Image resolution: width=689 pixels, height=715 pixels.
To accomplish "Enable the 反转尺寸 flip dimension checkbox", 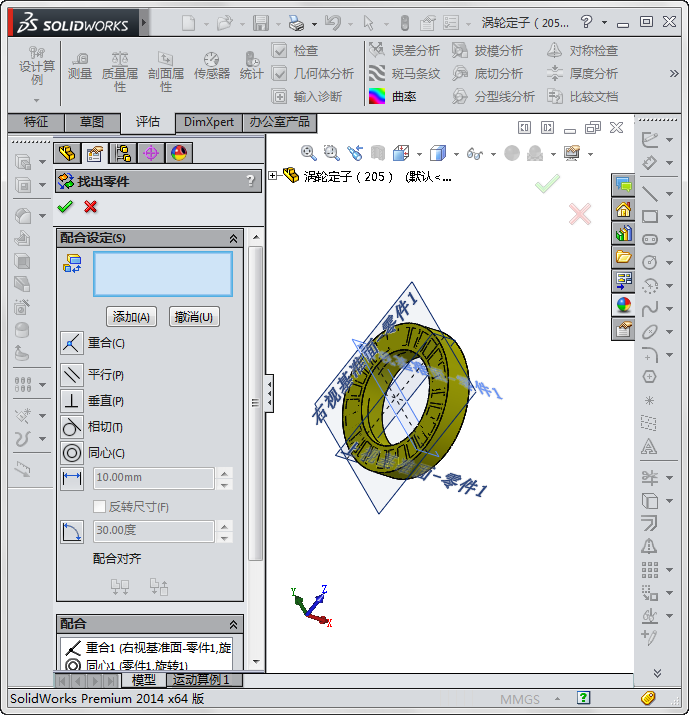I will pyautogui.click(x=100, y=506).
